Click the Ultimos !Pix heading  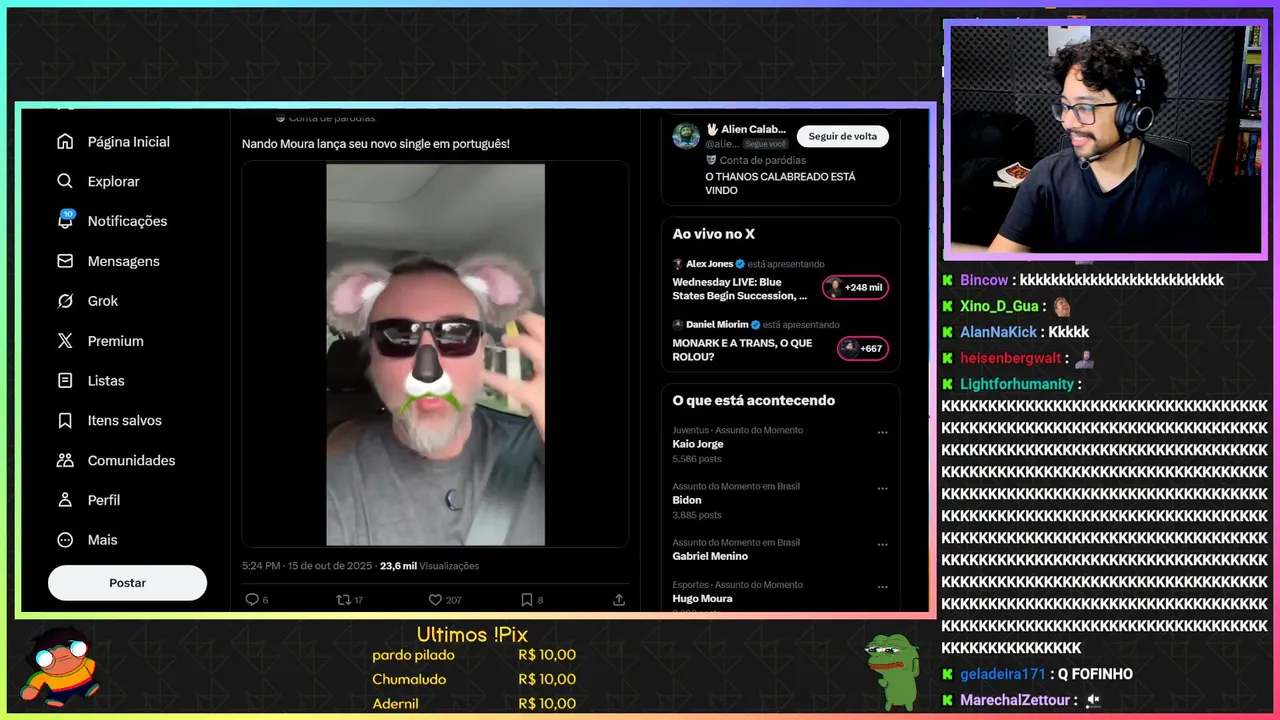coord(472,634)
